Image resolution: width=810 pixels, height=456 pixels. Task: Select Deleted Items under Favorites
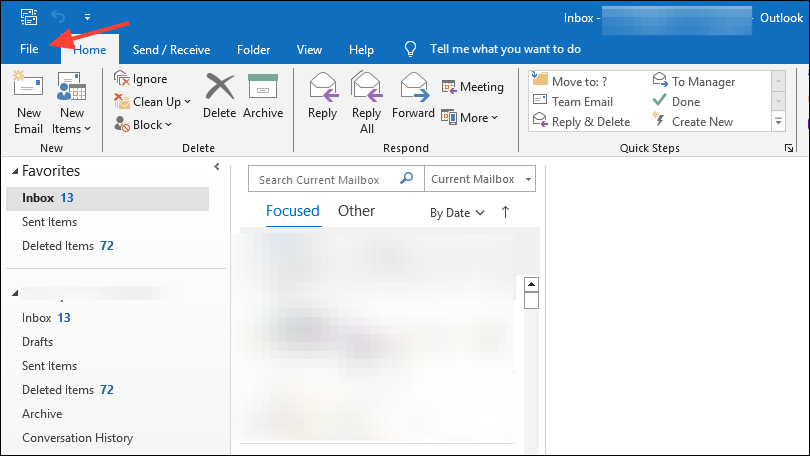click(x=68, y=246)
